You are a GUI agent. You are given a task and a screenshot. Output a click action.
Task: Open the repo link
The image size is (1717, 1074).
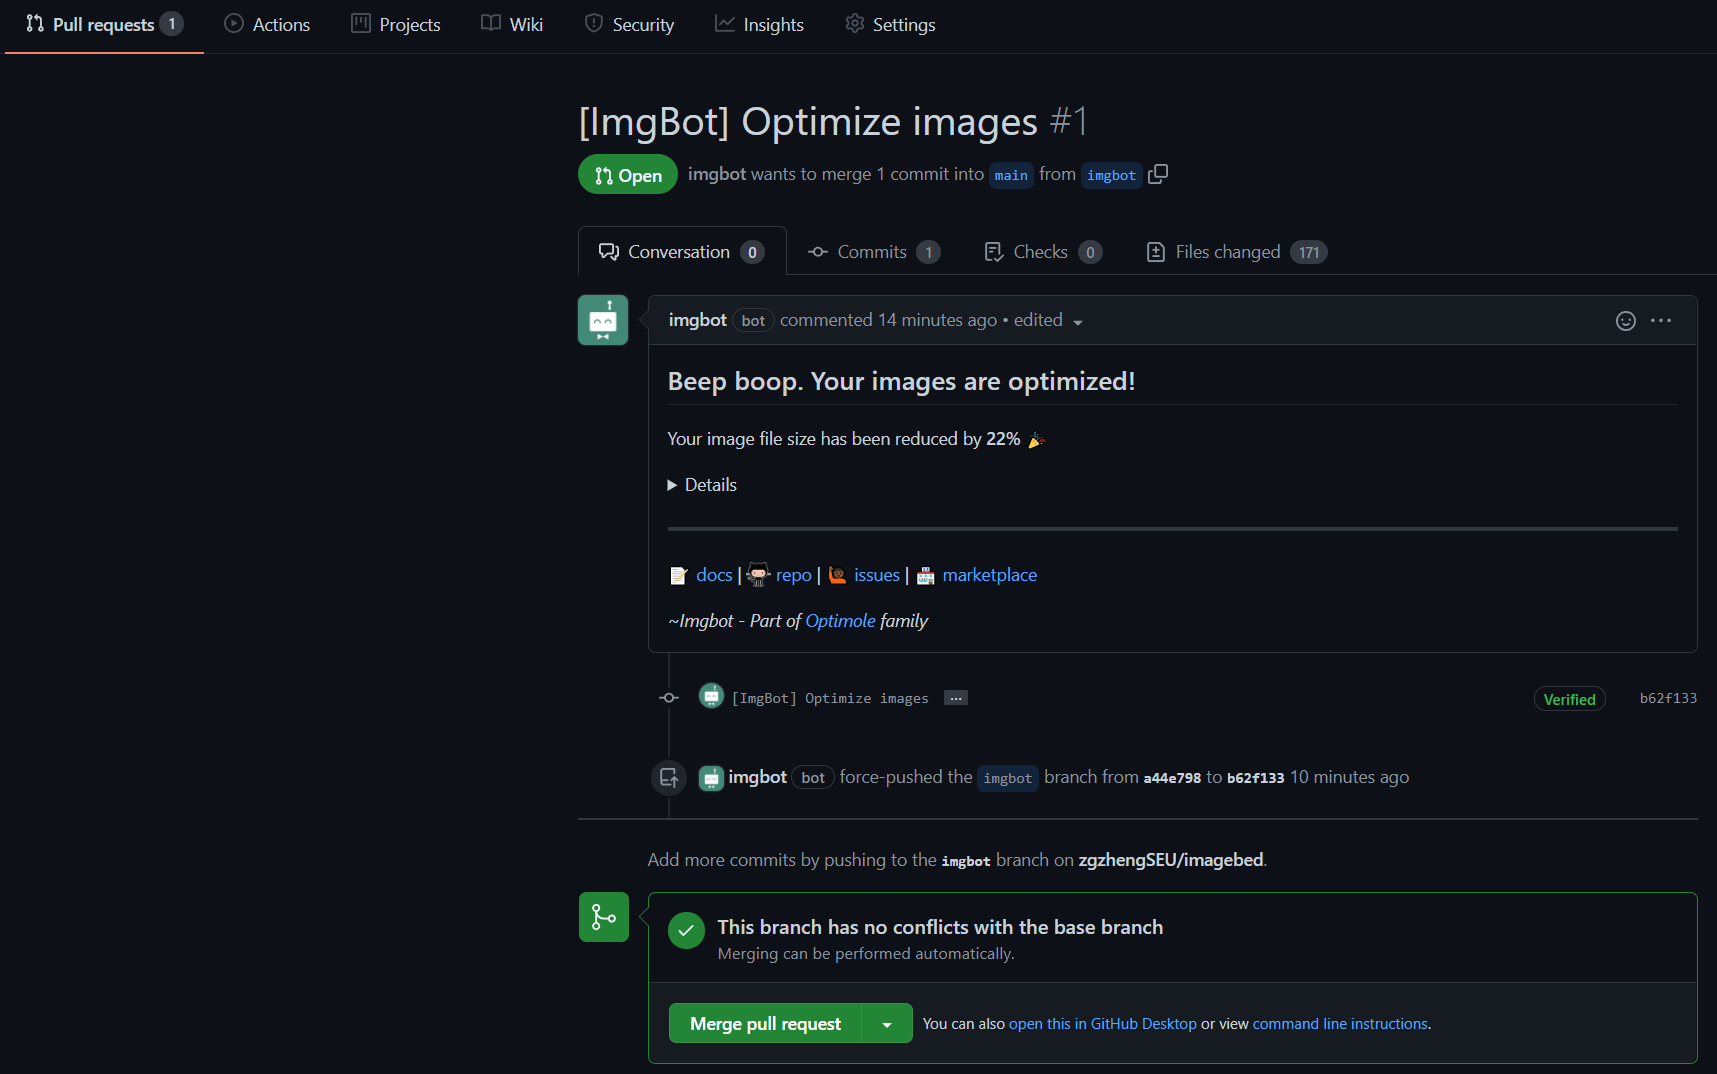(x=794, y=575)
